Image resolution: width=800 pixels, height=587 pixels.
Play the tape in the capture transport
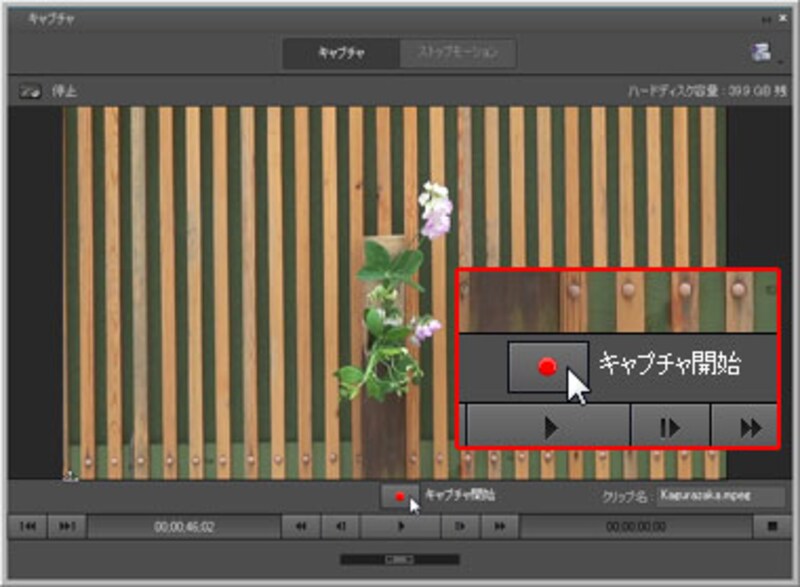401,526
